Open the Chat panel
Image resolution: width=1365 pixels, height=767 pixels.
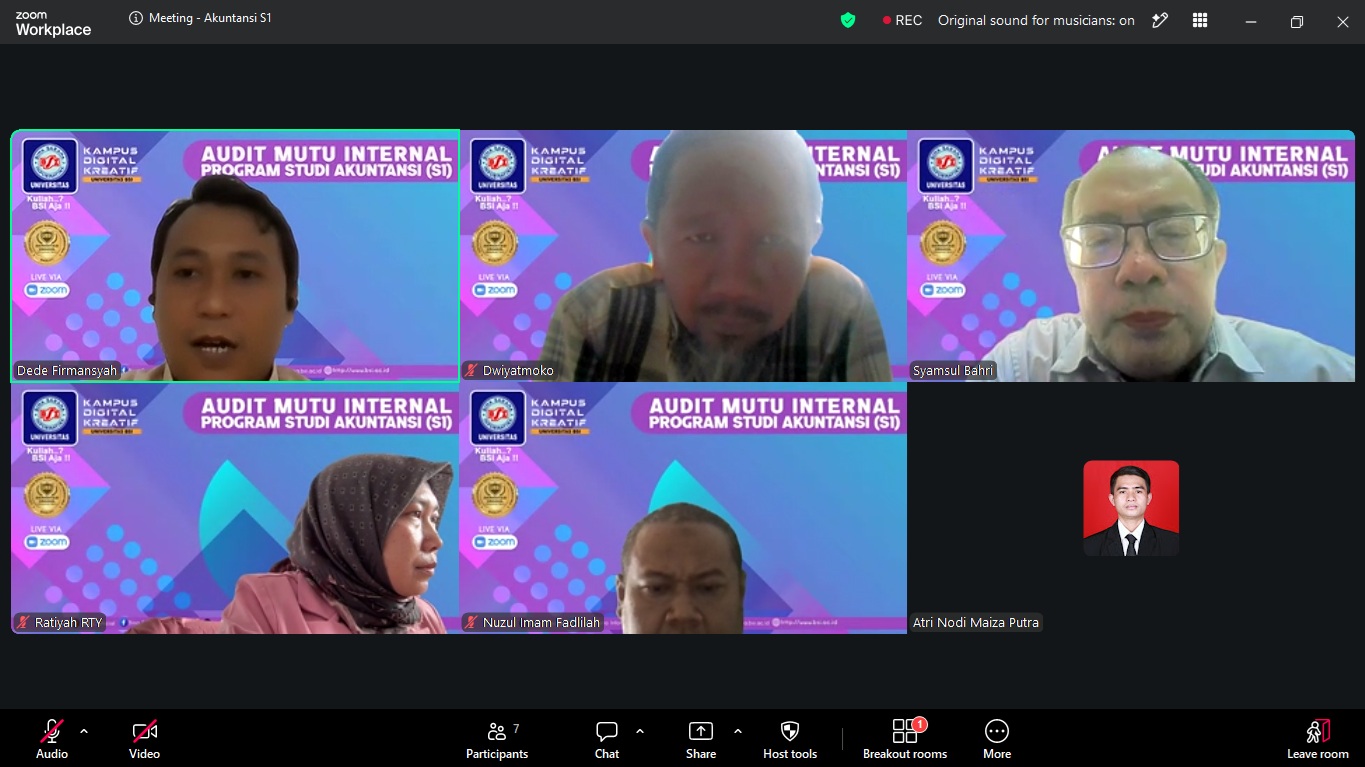[x=607, y=739]
